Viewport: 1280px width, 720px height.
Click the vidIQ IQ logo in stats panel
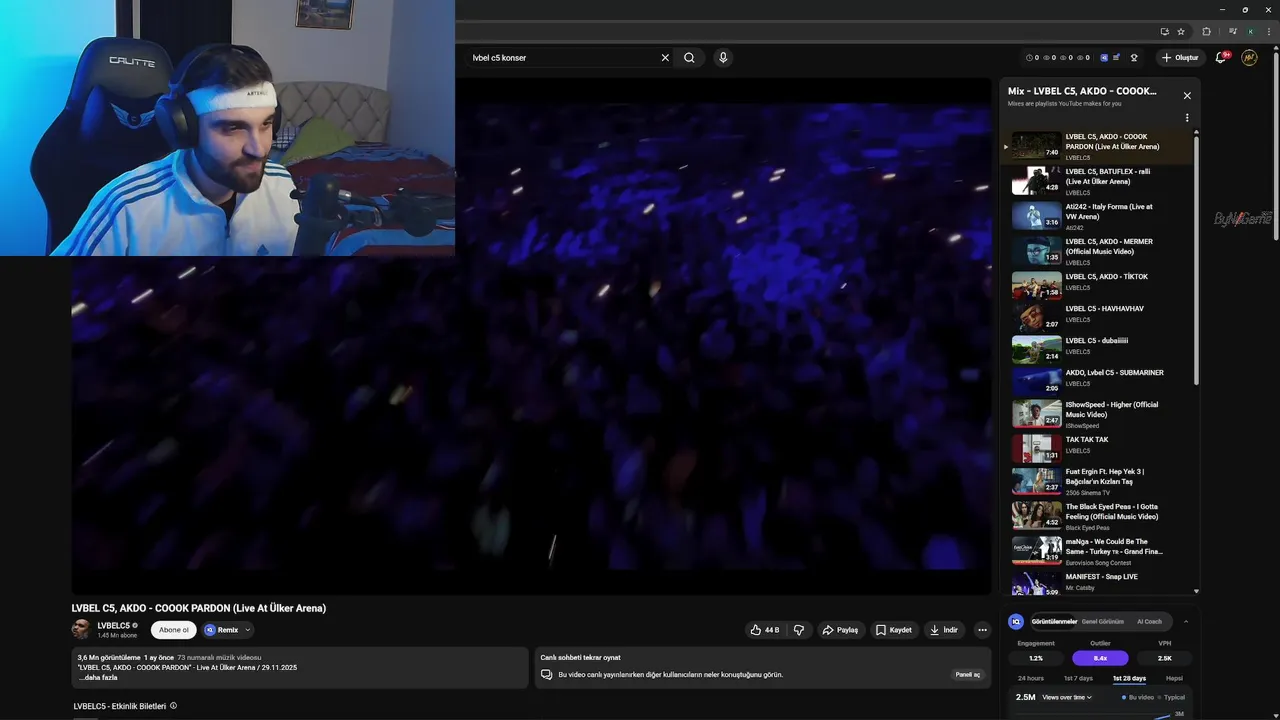[x=1016, y=621]
